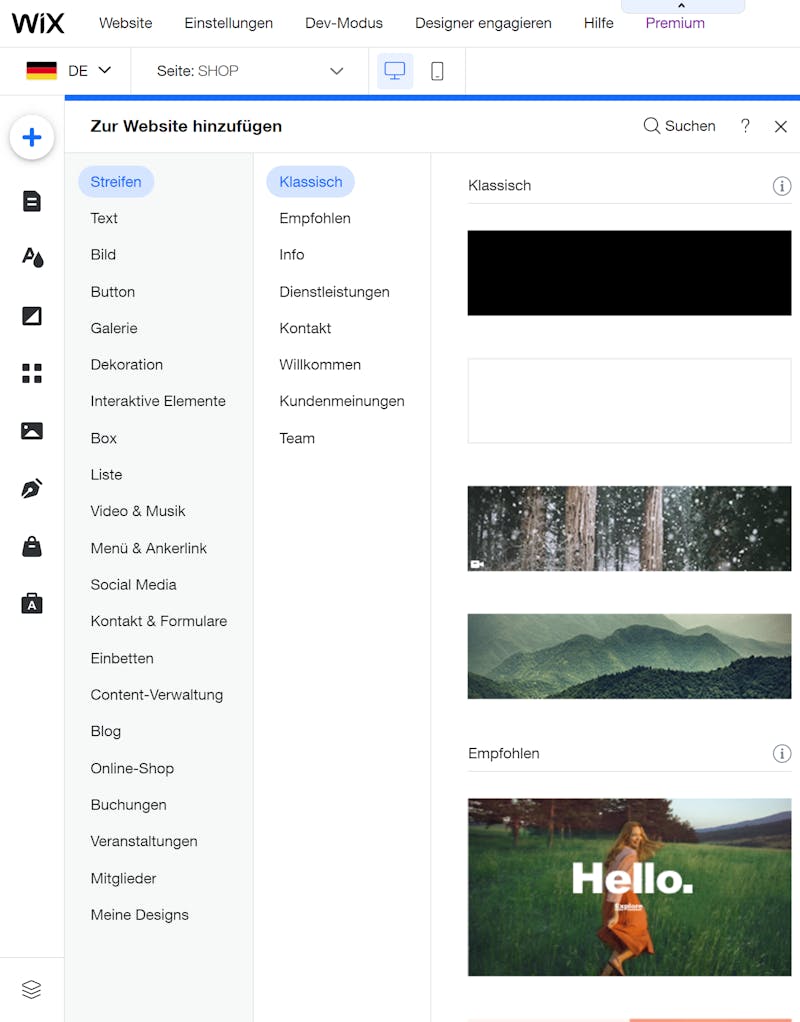
Task: Add the green mountains strip
Action: click(x=629, y=656)
